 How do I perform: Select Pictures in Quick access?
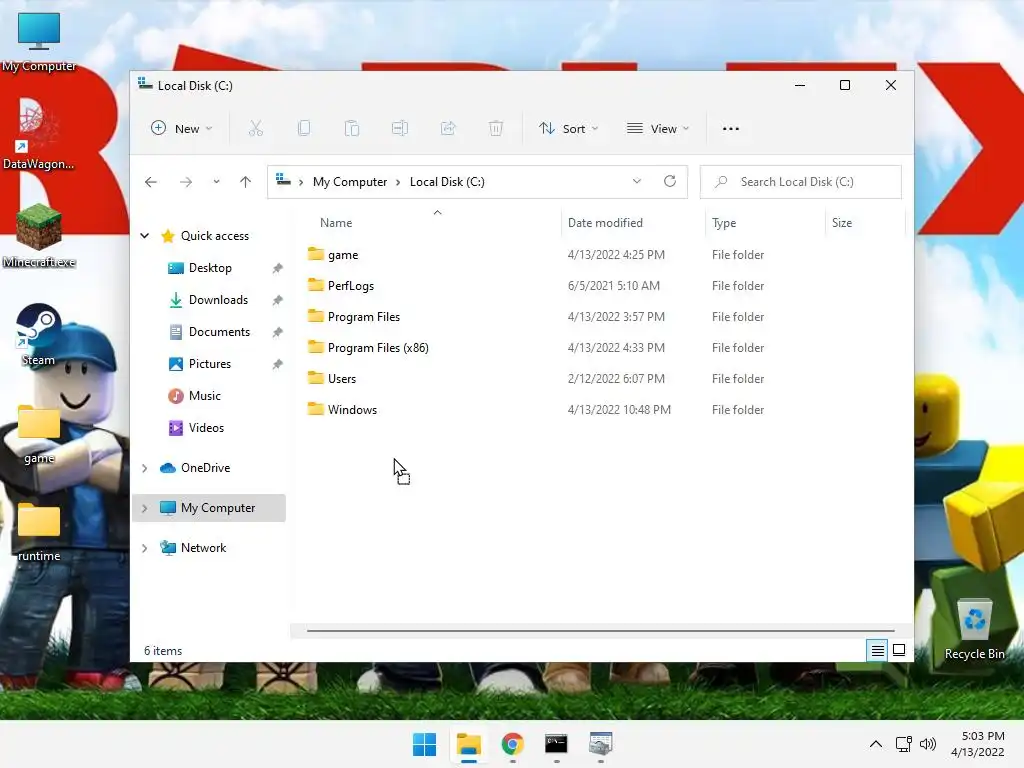(210, 364)
